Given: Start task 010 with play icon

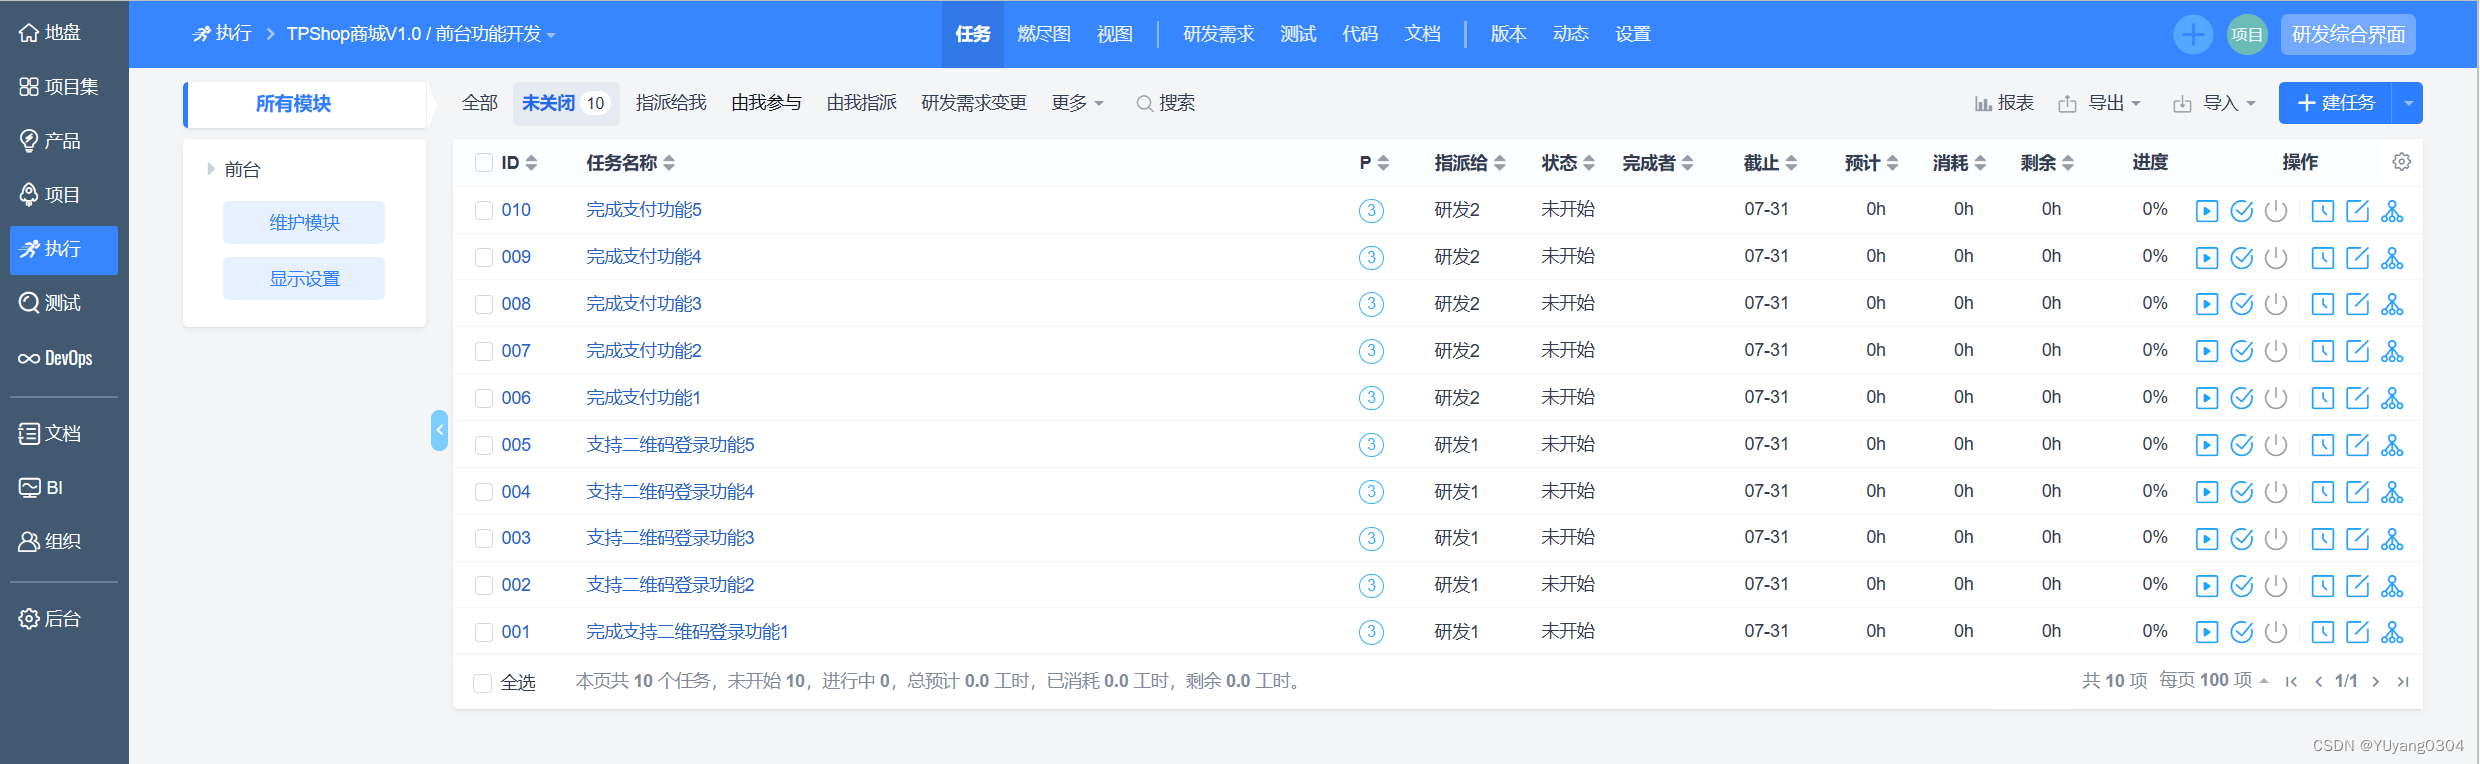Looking at the screenshot, I should [2206, 210].
